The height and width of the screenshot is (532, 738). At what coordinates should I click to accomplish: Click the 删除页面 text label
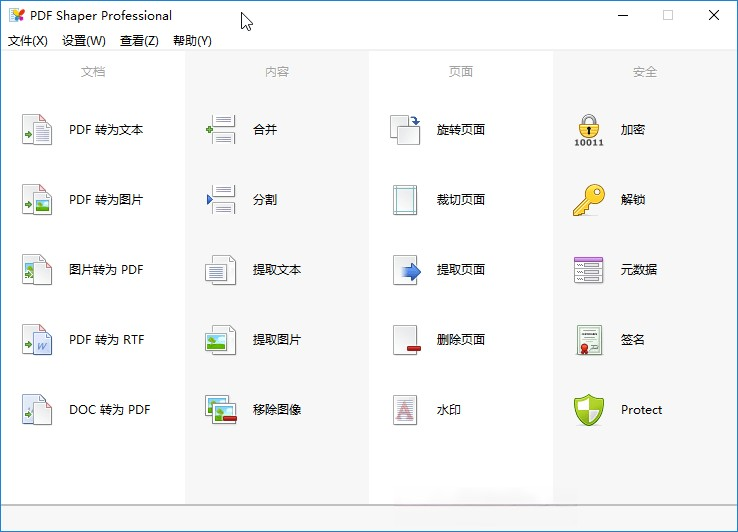click(x=461, y=339)
